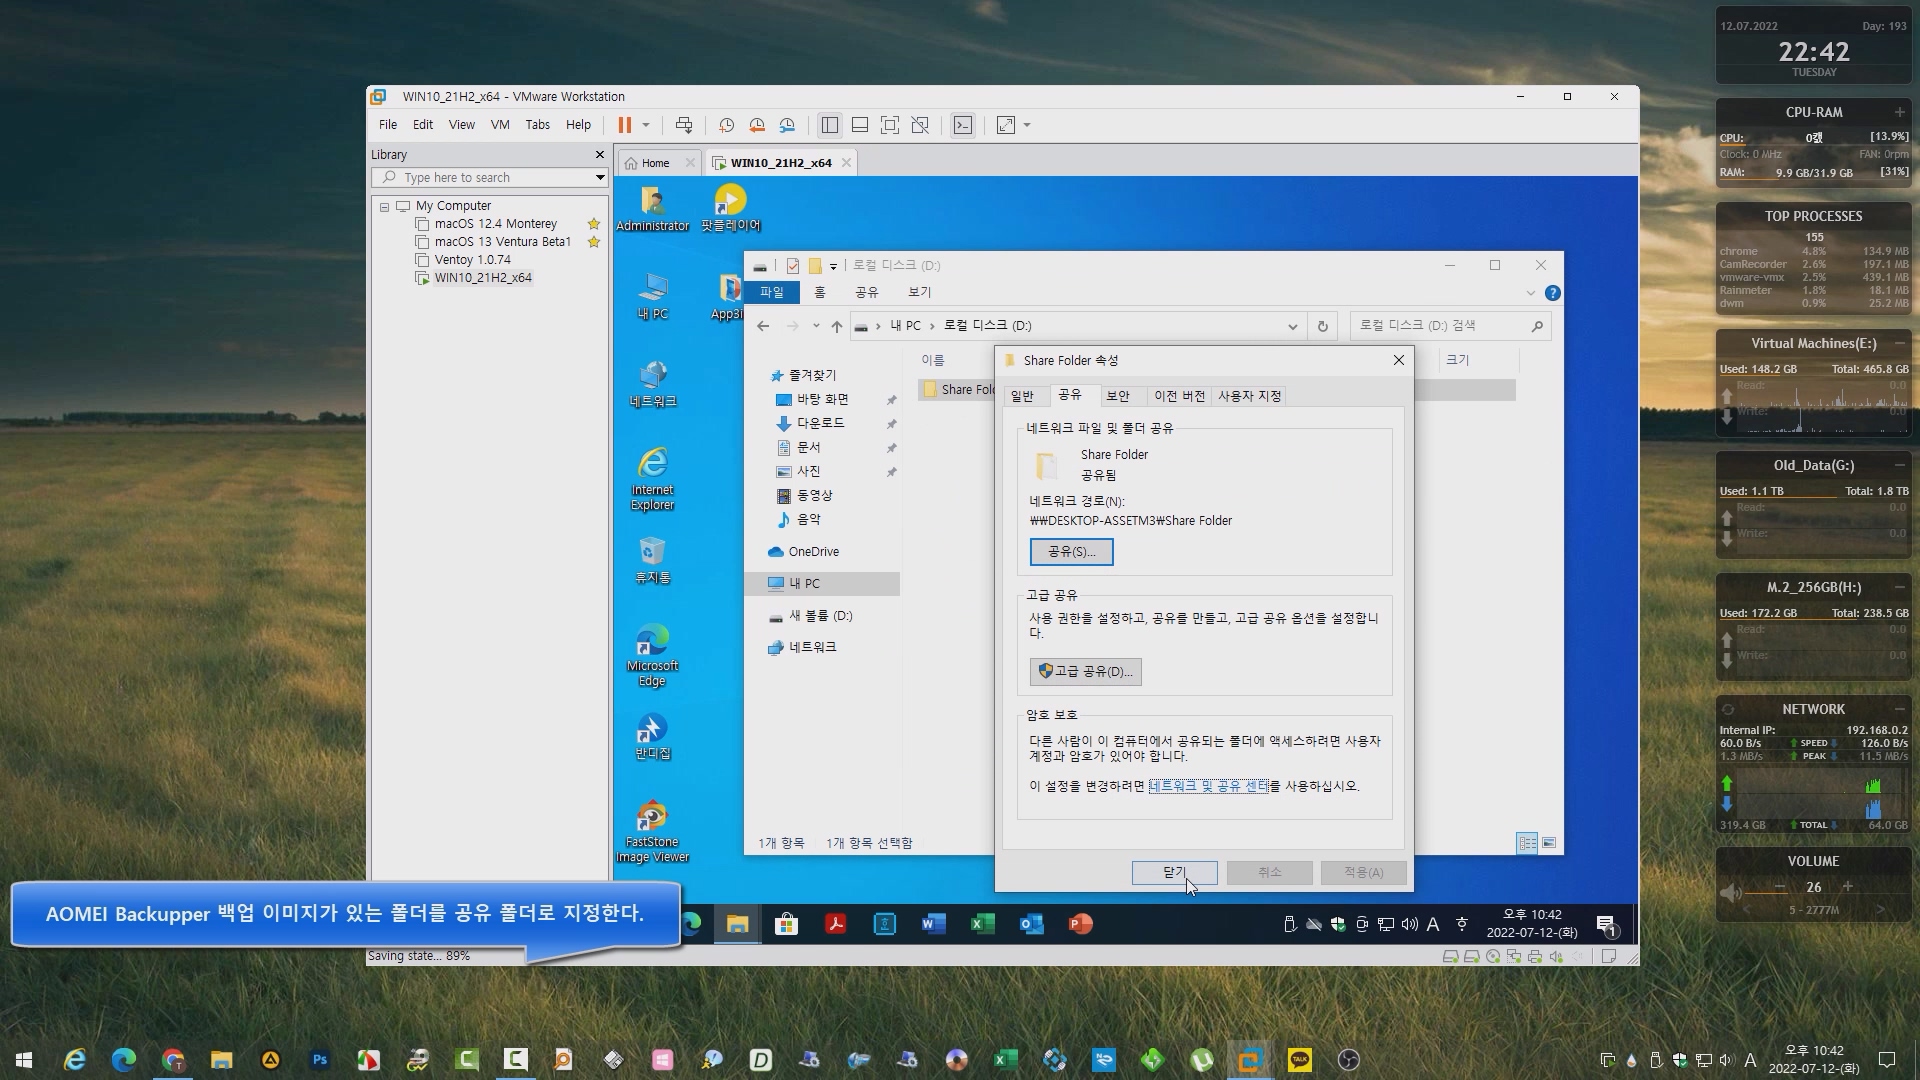This screenshot has width=1920, height=1080.
Task: Toggle the VMware library sidebar icon
Action: tap(830, 125)
